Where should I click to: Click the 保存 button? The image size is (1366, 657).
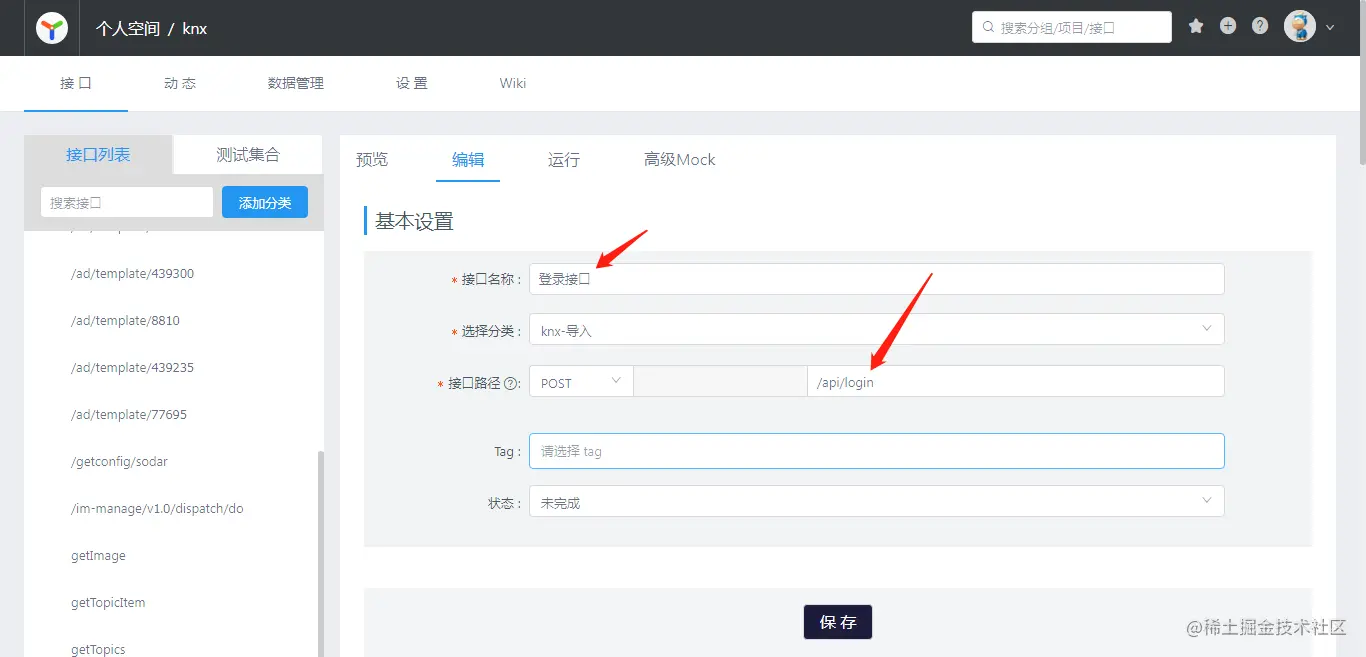838,622
